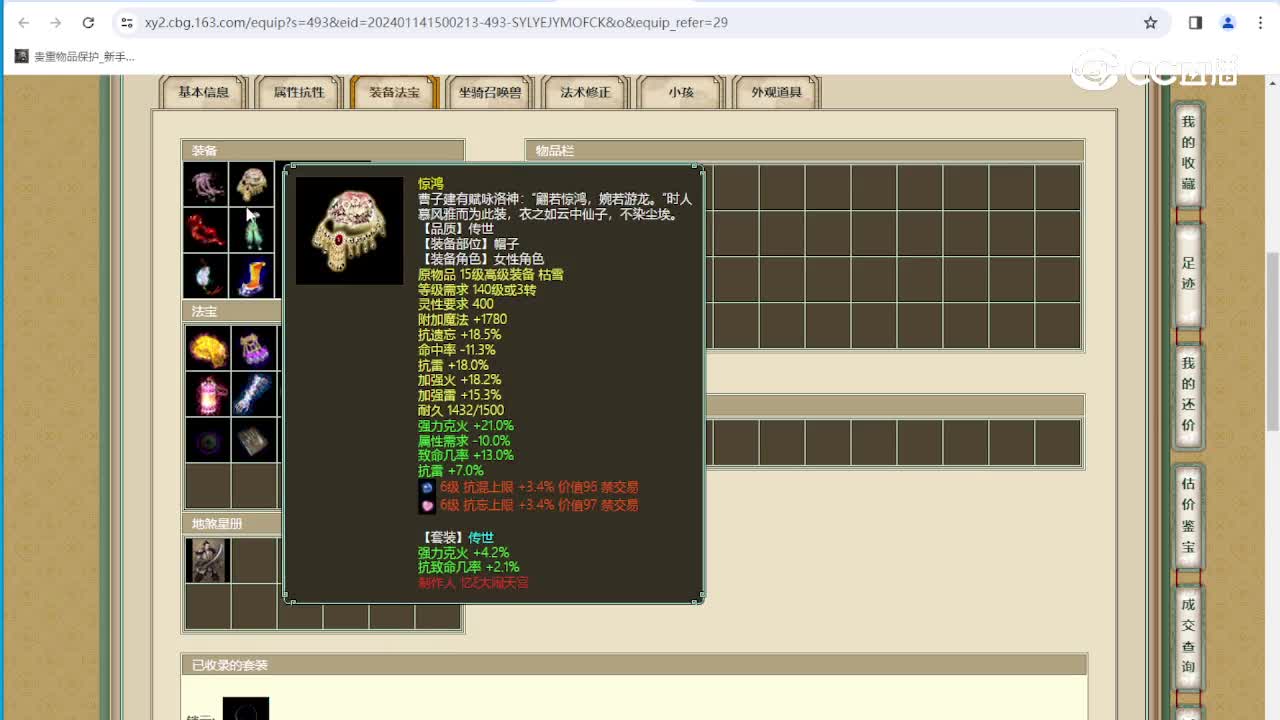Click the 法宝 section header

pos(232,312)
